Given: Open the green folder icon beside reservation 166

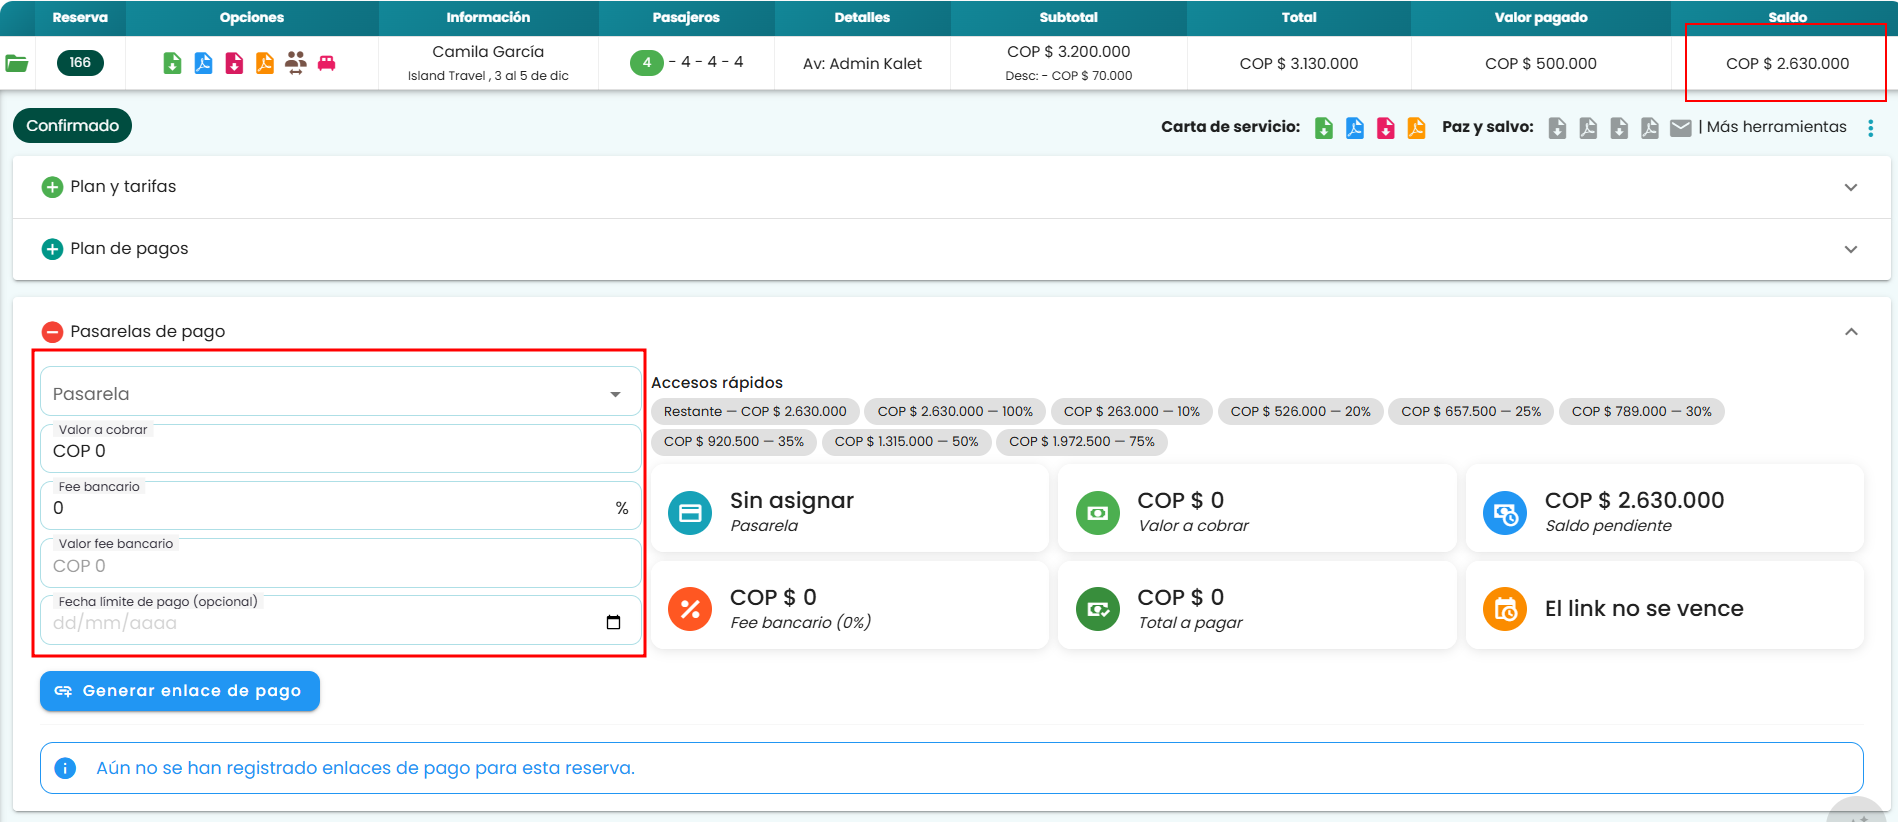Looking at the screenshot, I should coord(17,63).
